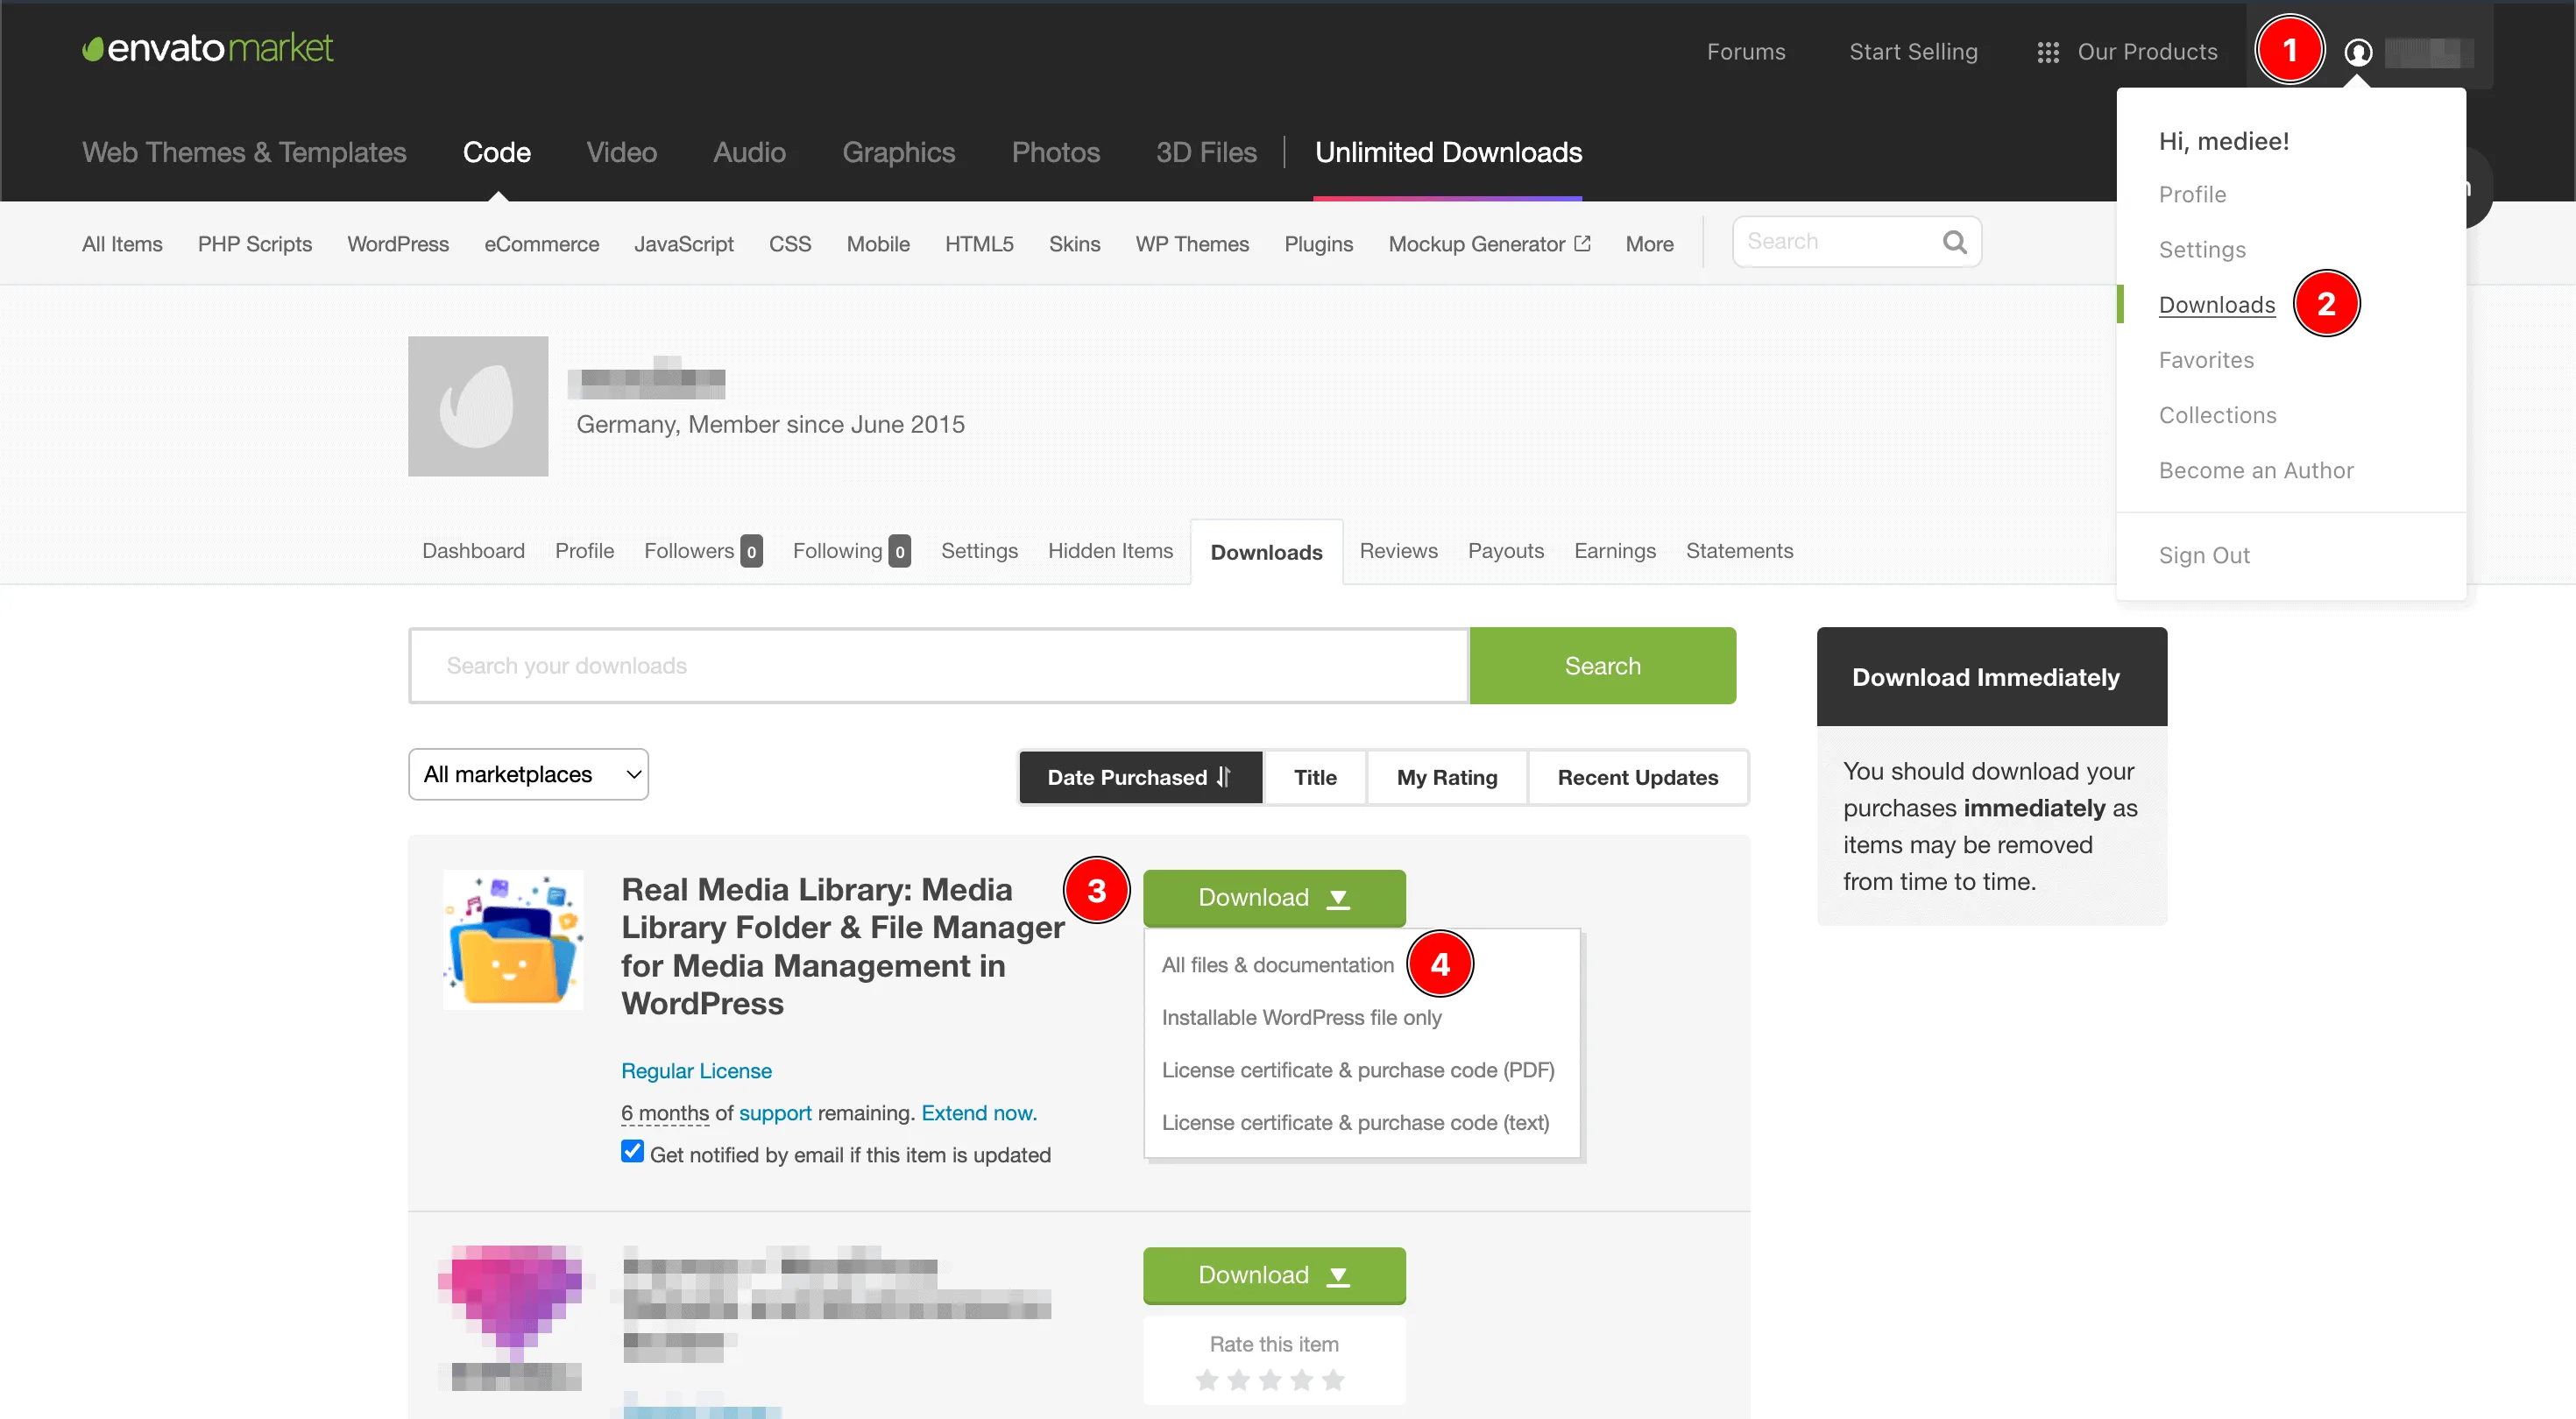The height and width of the screenshot is (1419, 2576).
Task: Click the green Search button
Action: pos(1602,666)
